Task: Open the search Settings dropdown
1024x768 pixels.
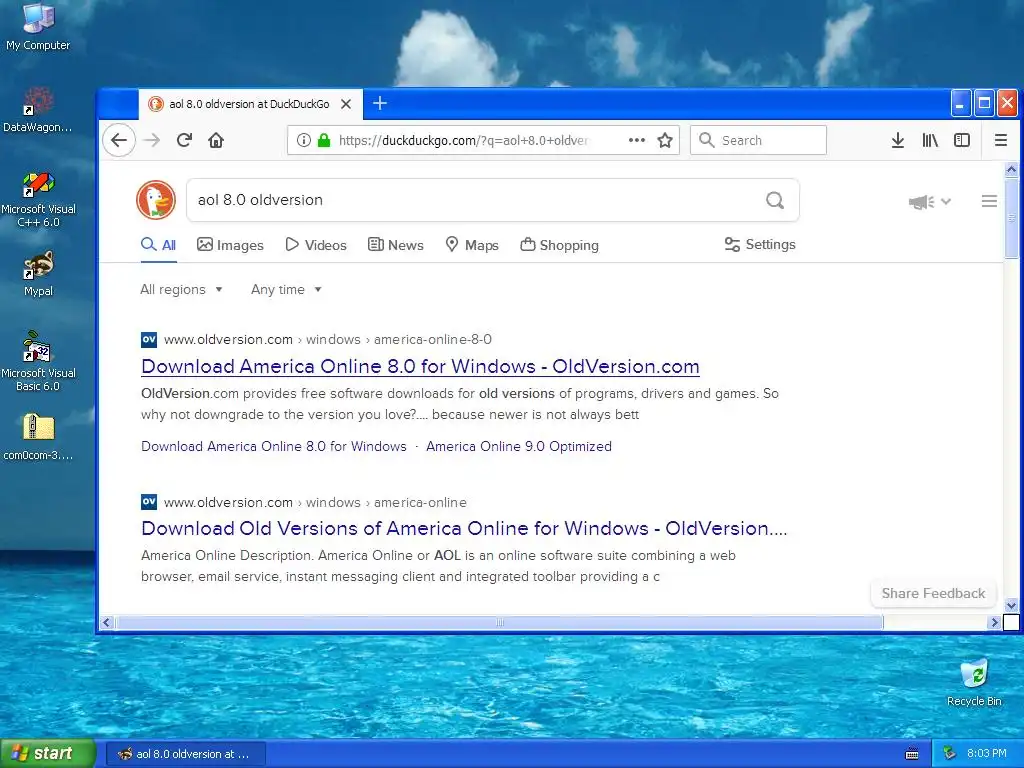Action: (x=760, y=244)
